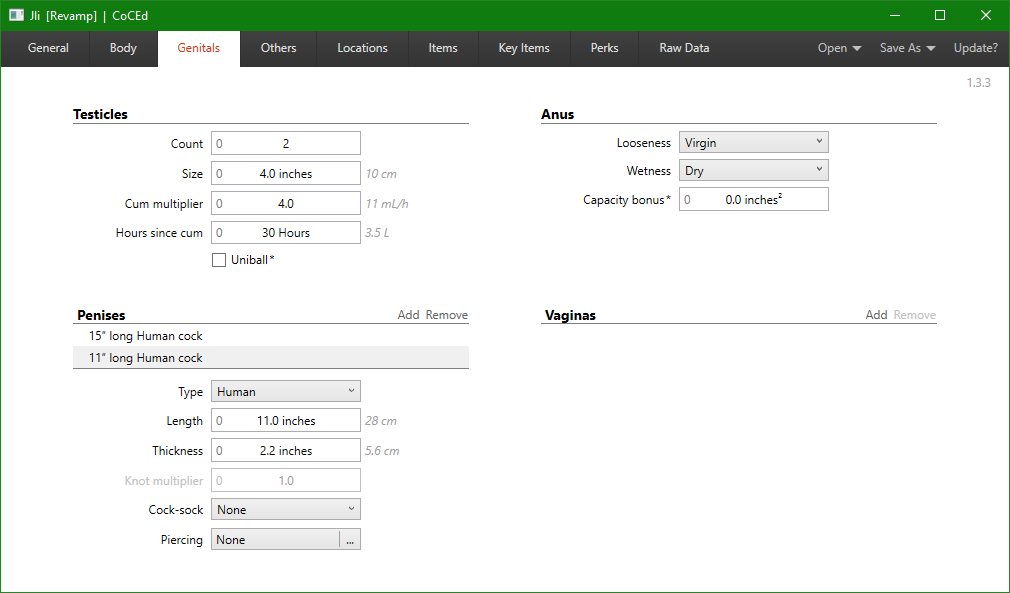Click Remove in the Penises section
Screen dimensions: 1010x593
point(446,315)
